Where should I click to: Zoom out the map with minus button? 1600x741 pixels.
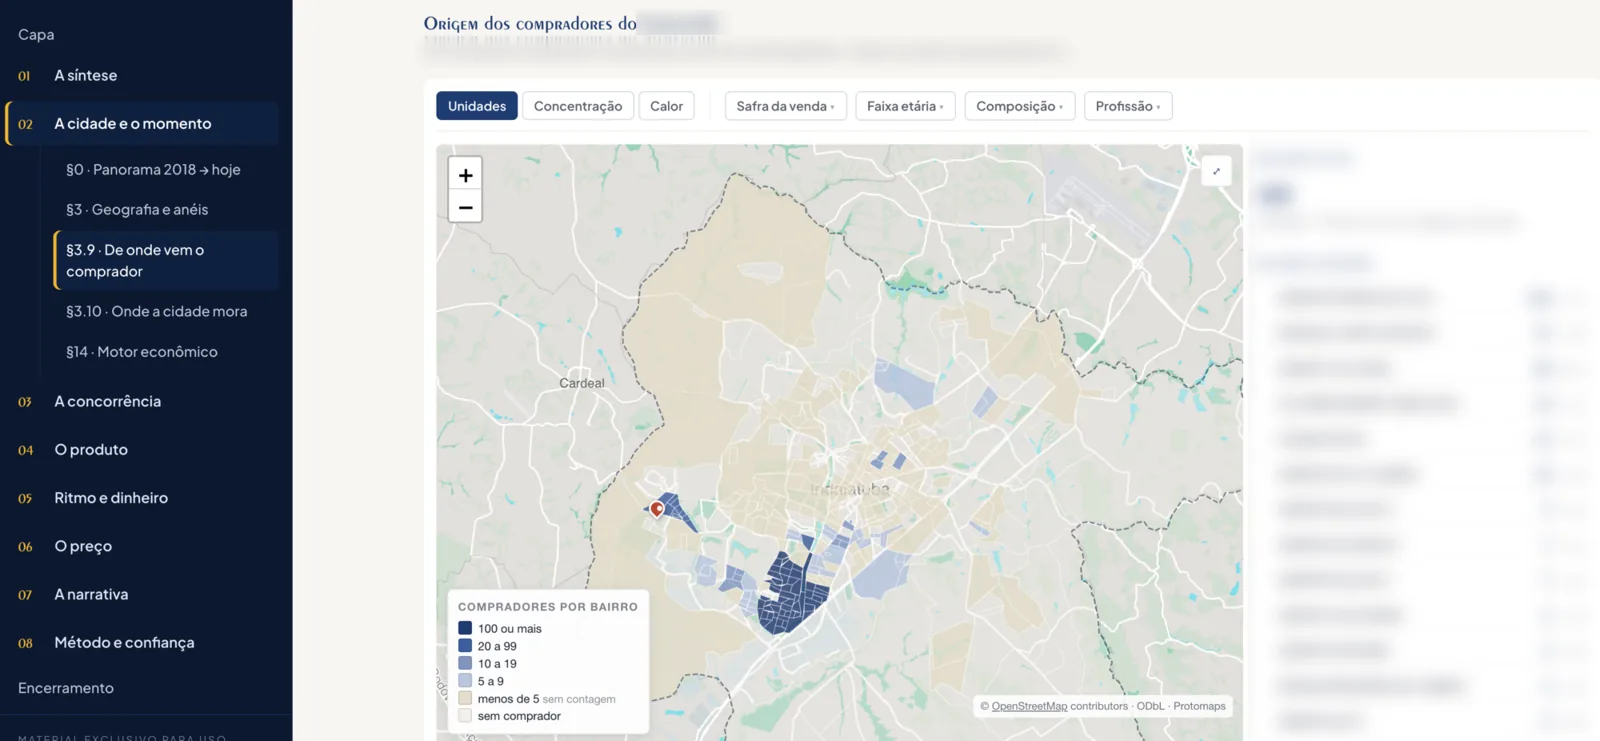coord(465,207)
